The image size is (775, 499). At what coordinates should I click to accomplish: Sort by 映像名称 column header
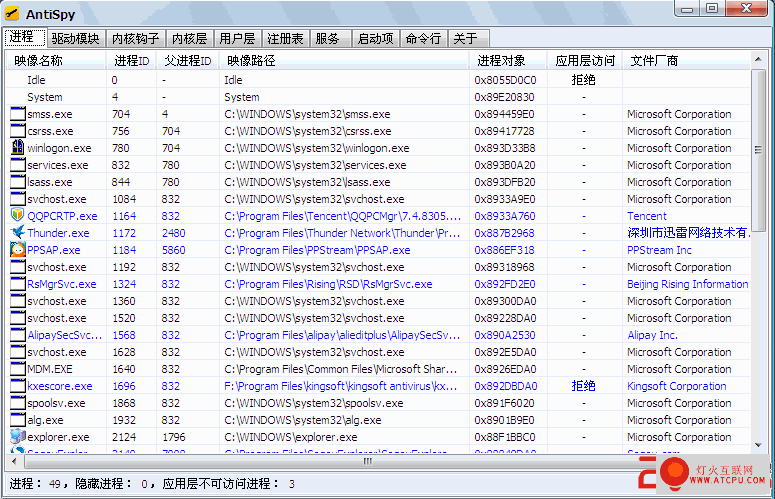point(56,60)
